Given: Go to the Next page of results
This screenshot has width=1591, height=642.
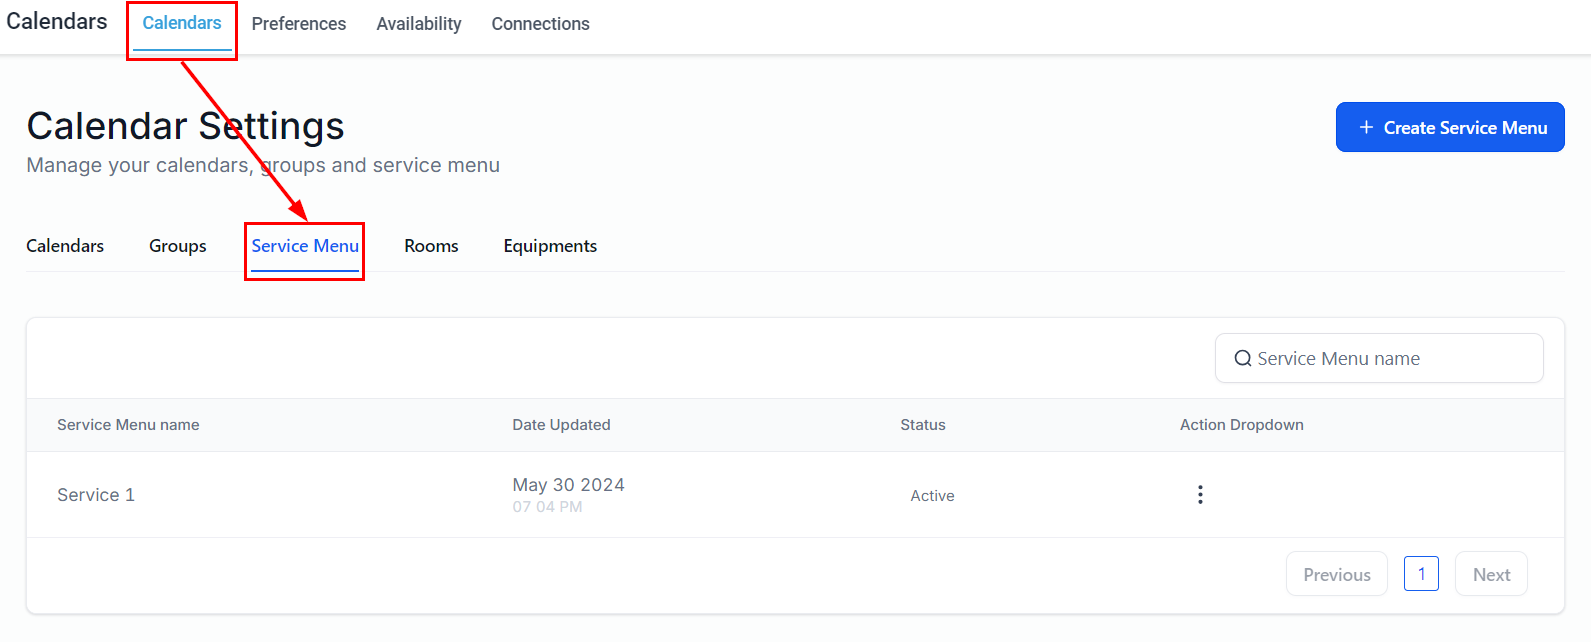Looking at the screenshot, I should tap(1491, 575).
